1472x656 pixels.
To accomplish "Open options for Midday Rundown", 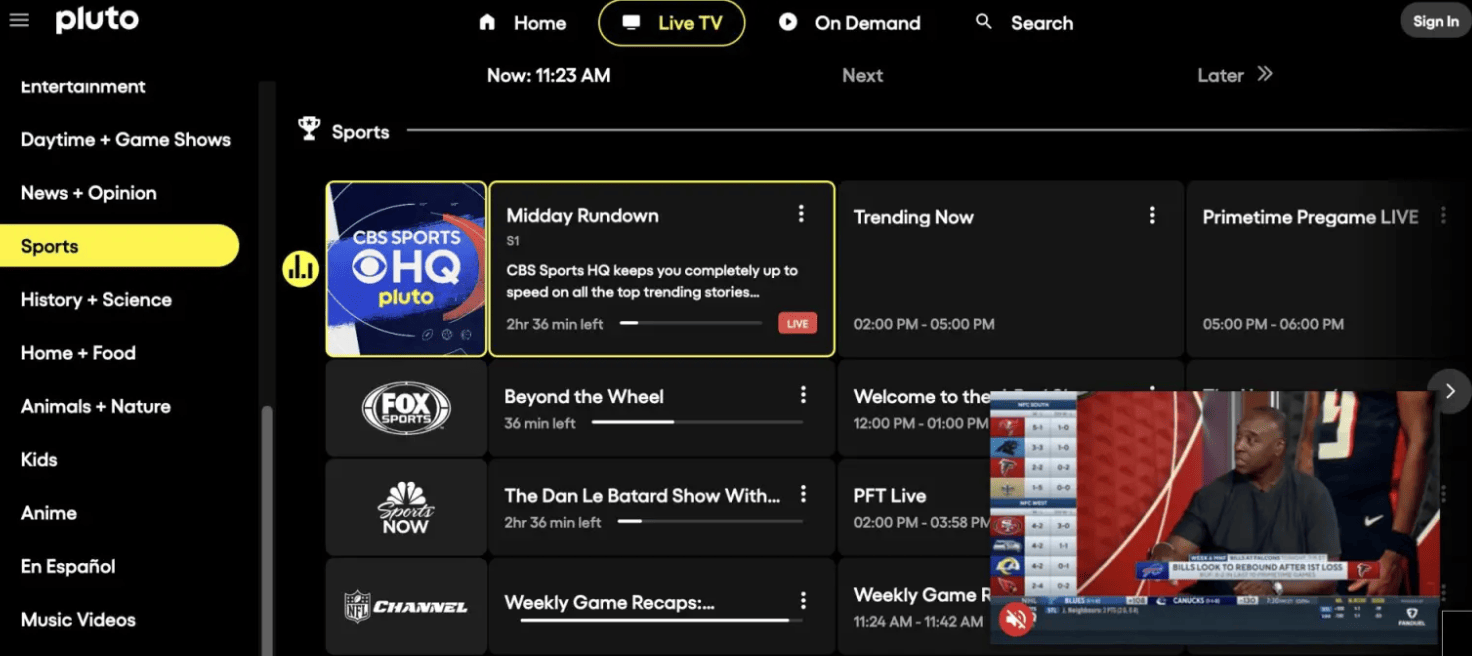I will point(800,214).
